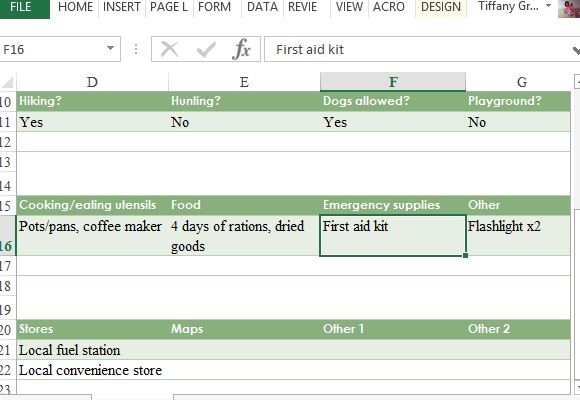Select the Yes cell under Dogs allowed?

393,122
